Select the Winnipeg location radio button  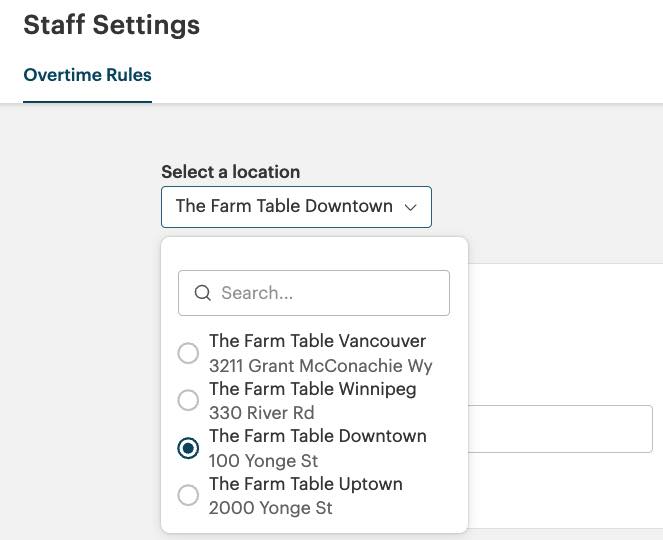188,400
